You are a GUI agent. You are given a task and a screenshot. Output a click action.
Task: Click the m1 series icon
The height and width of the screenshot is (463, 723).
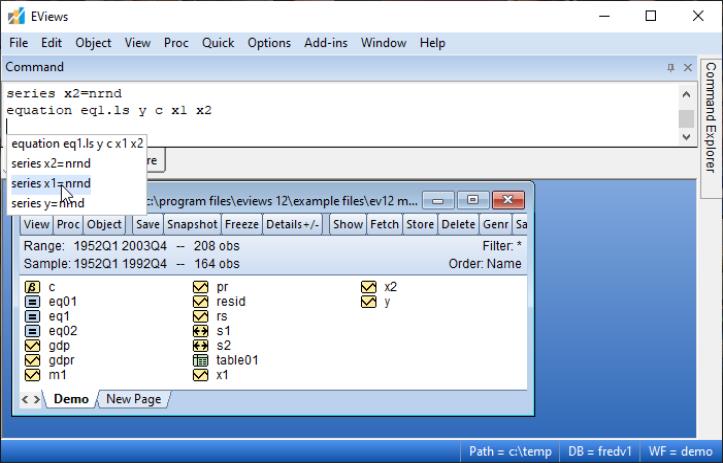(x=31, y=375)
